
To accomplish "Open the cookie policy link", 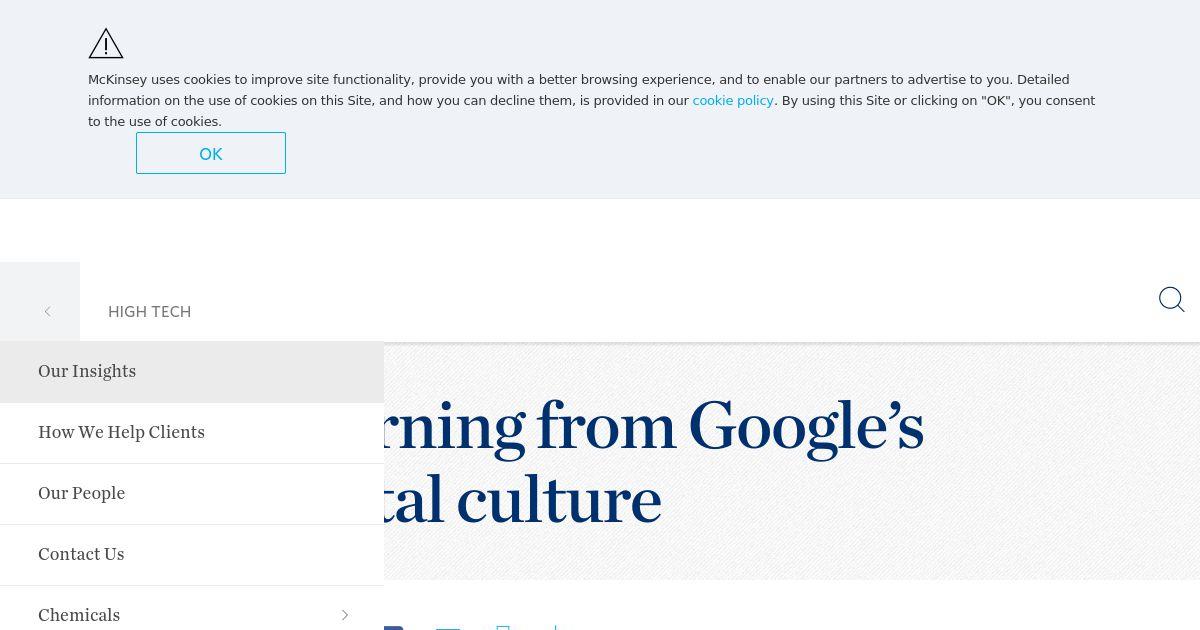I will point(733,100).
